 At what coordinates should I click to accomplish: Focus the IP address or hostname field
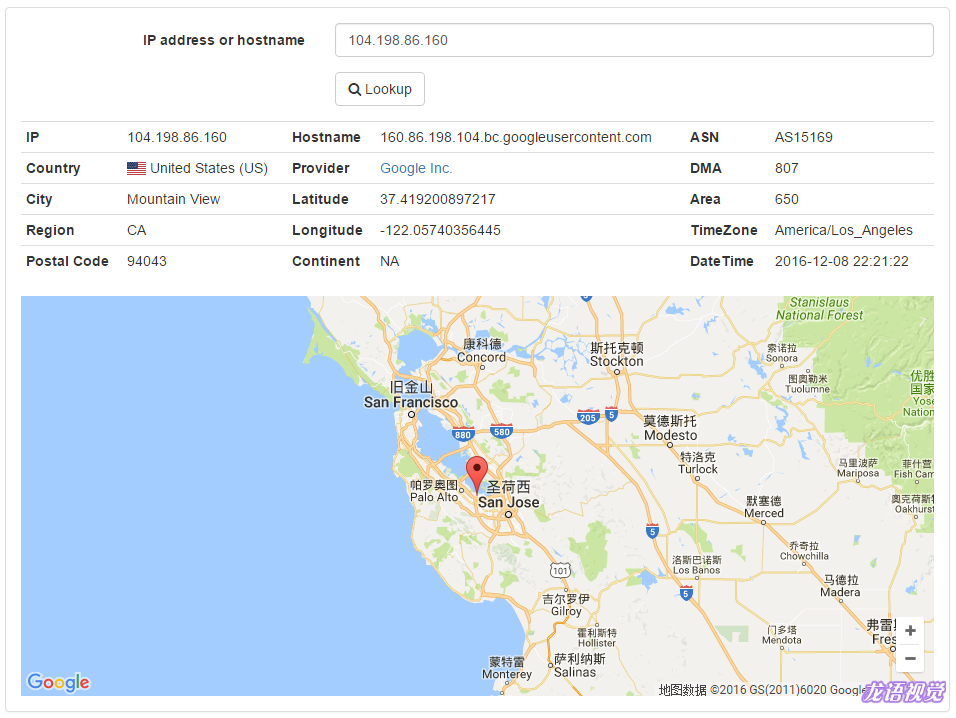634,40
